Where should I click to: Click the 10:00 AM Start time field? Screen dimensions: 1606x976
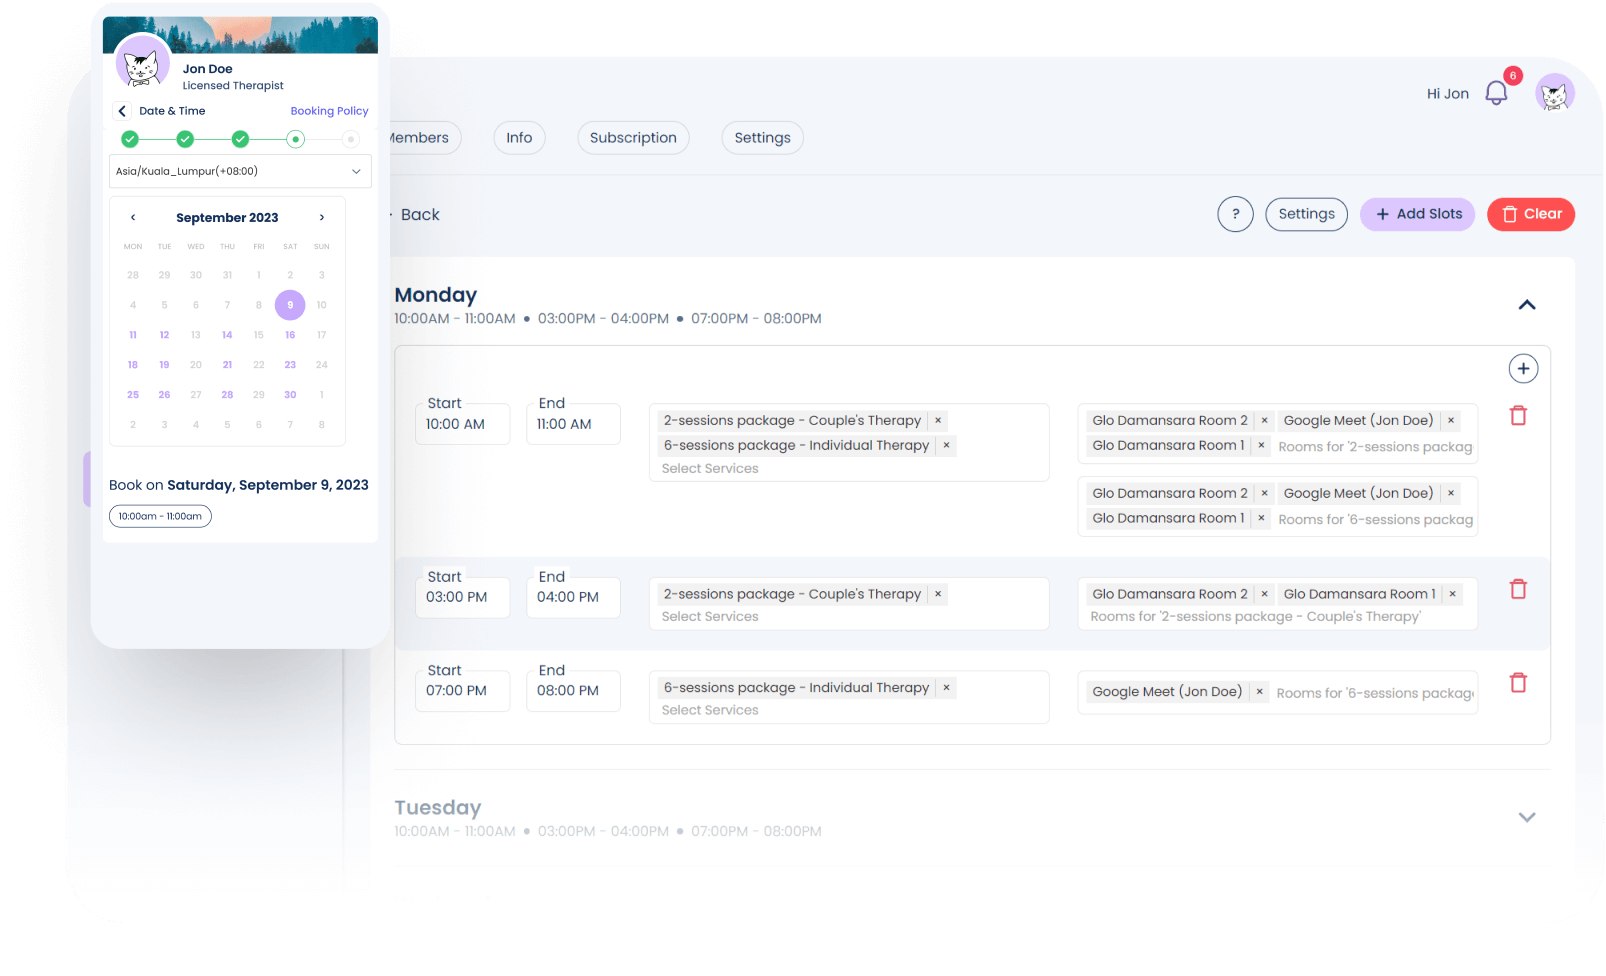point(462,424)
